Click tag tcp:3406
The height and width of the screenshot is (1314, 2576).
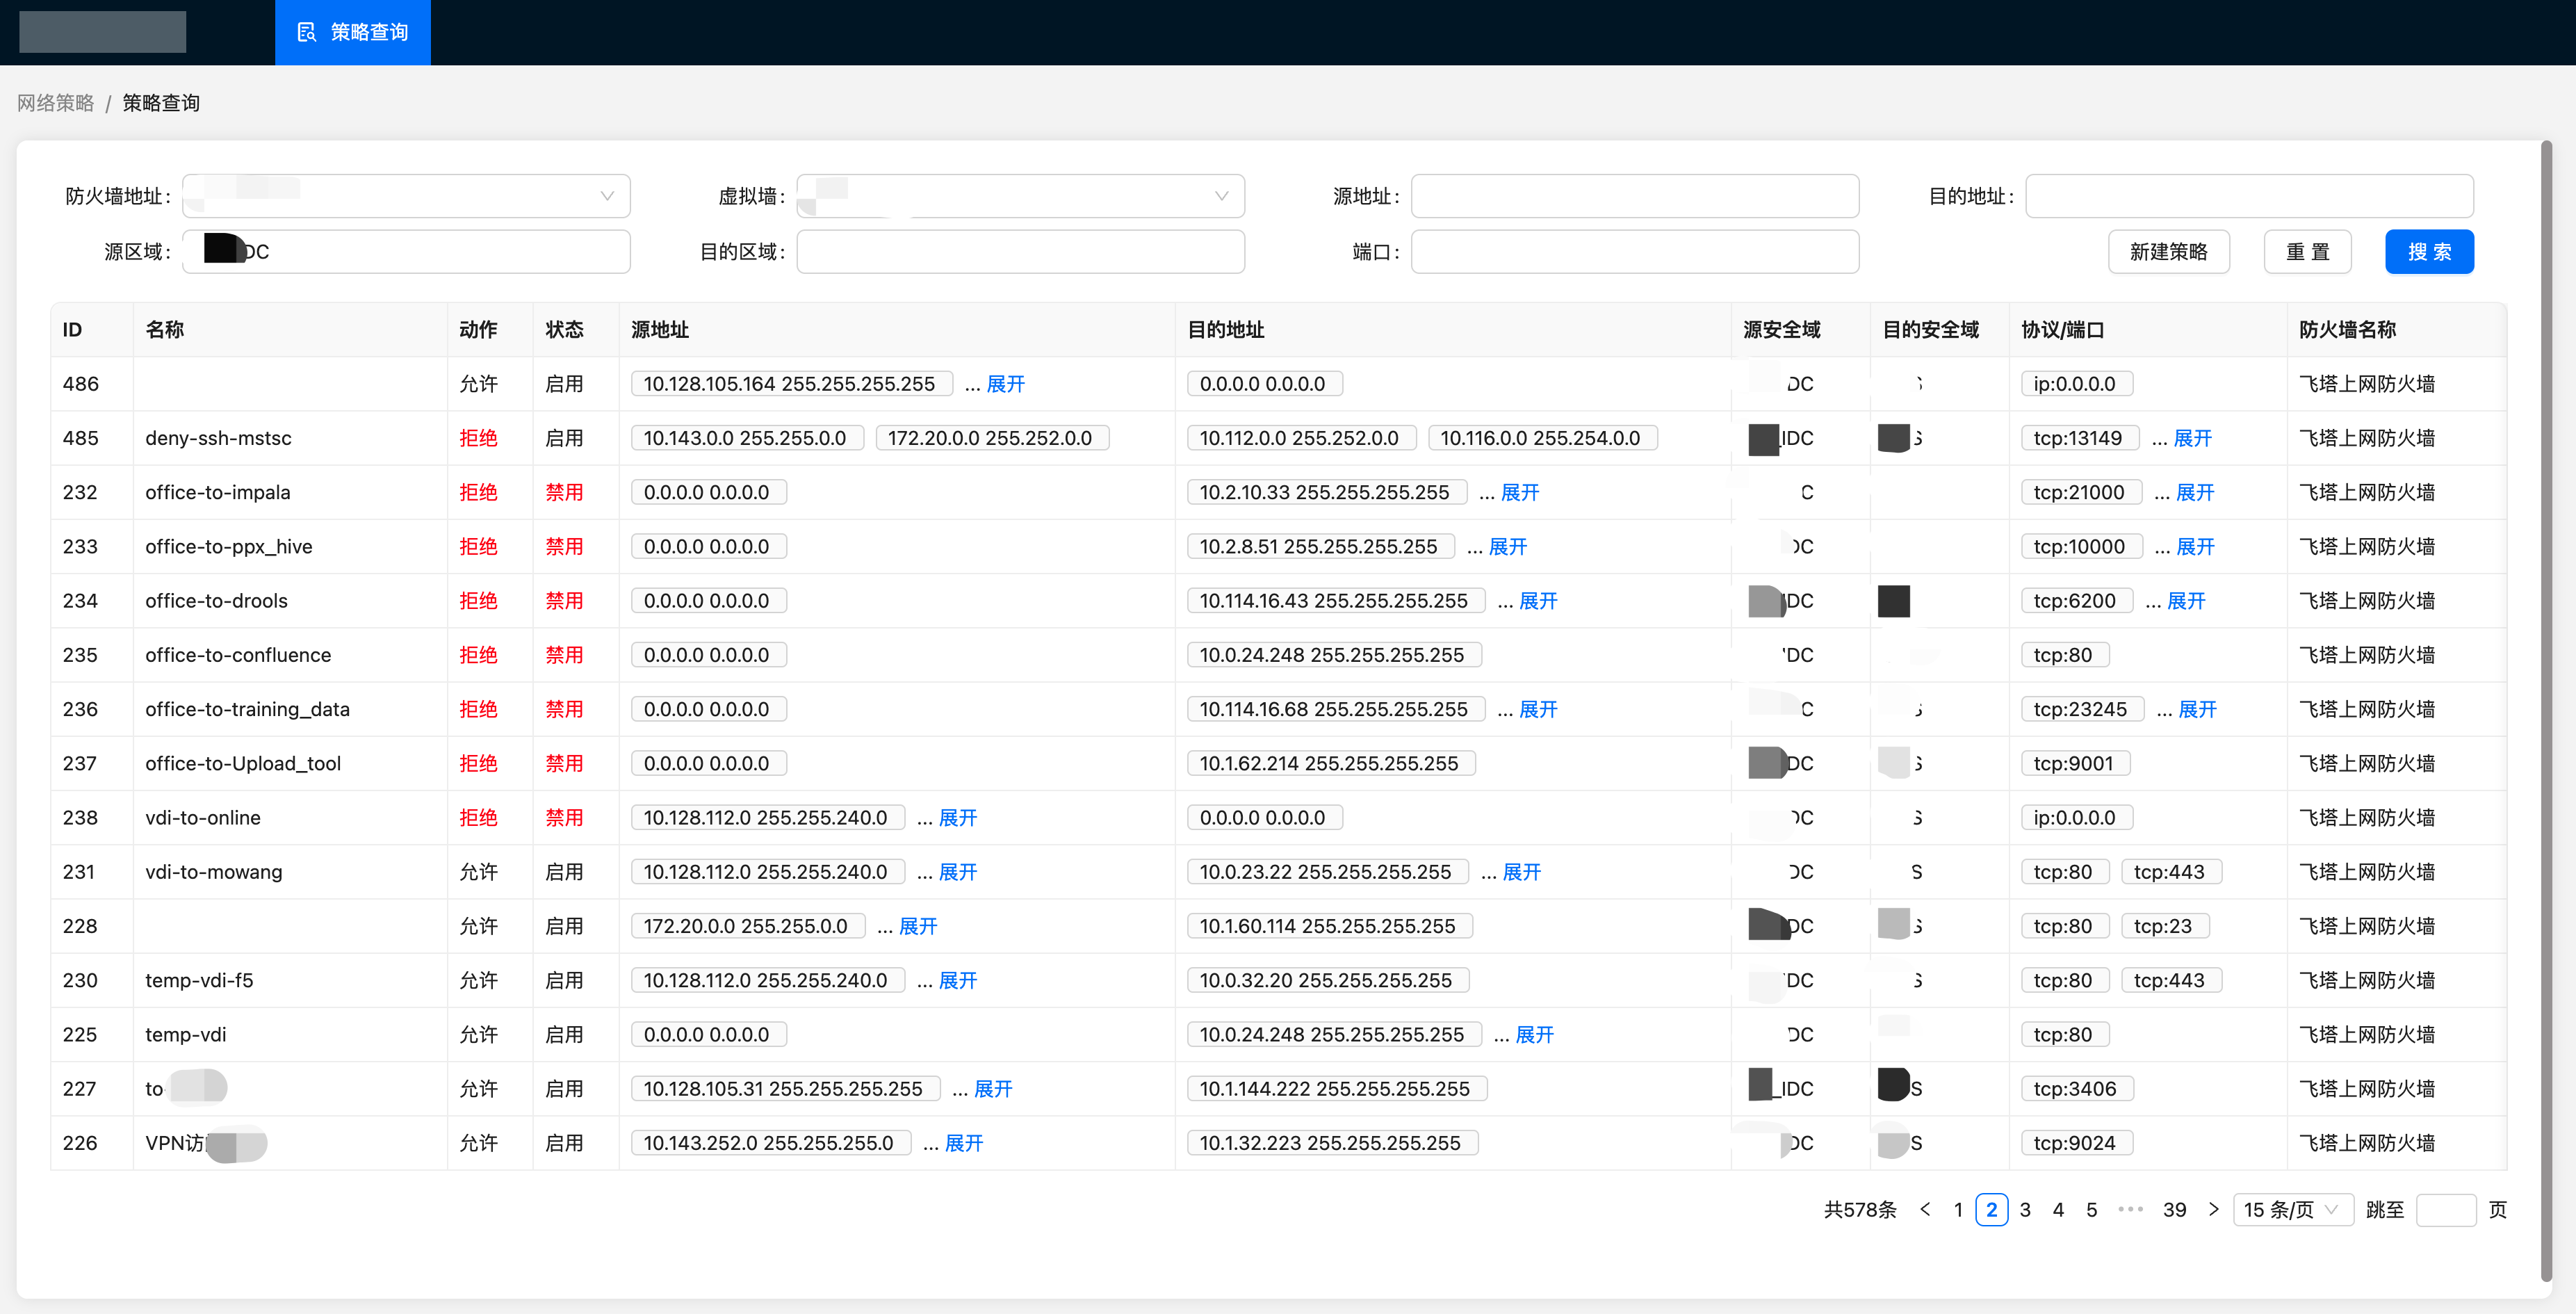click(2076, 1088)
